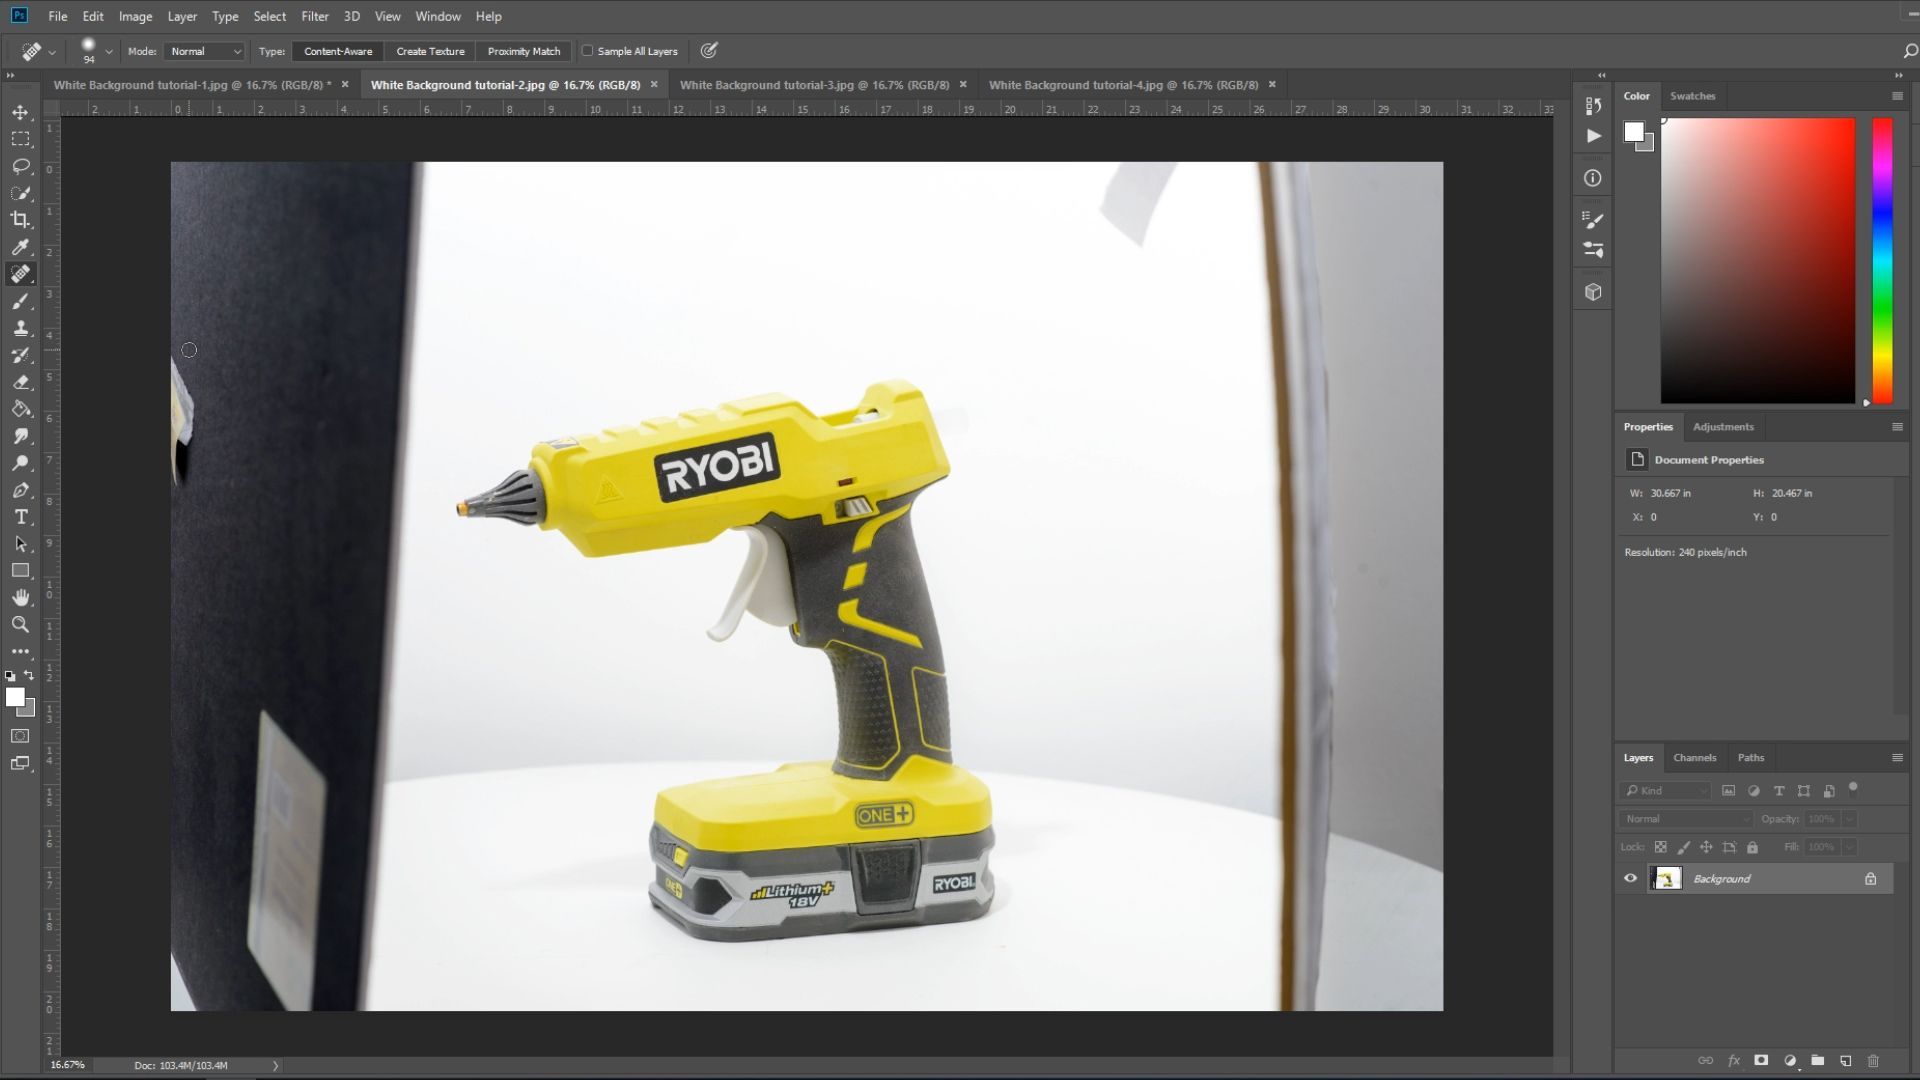The height and width of the screenshot is (1080, 1920).
Task: Select the Move tool
Action: coord(20,112)
